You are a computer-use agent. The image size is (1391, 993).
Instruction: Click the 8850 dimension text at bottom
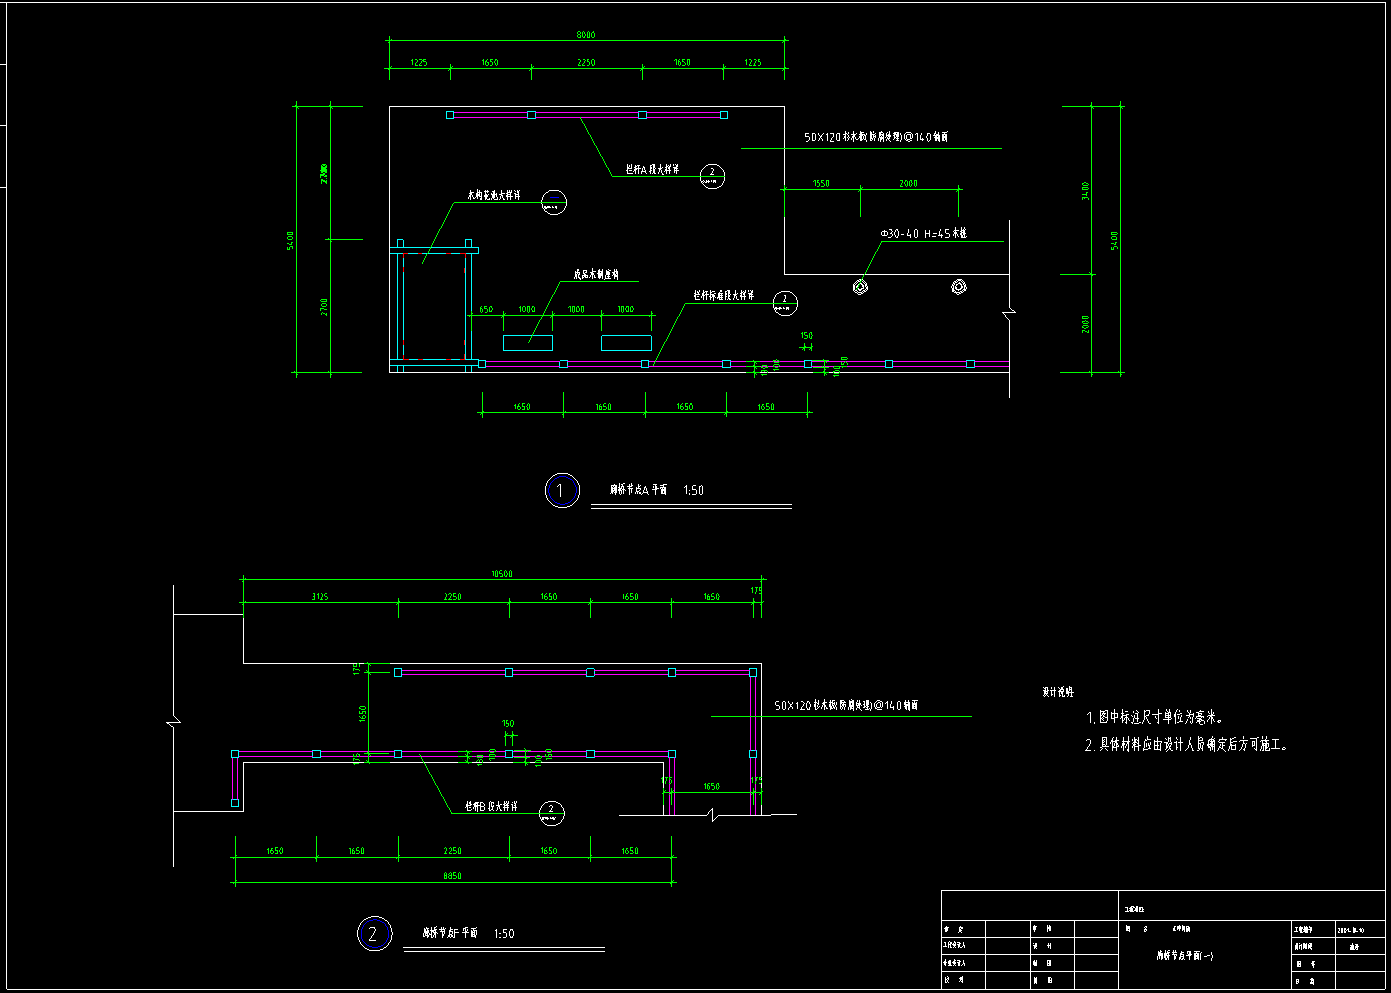(x=452, y=876)
